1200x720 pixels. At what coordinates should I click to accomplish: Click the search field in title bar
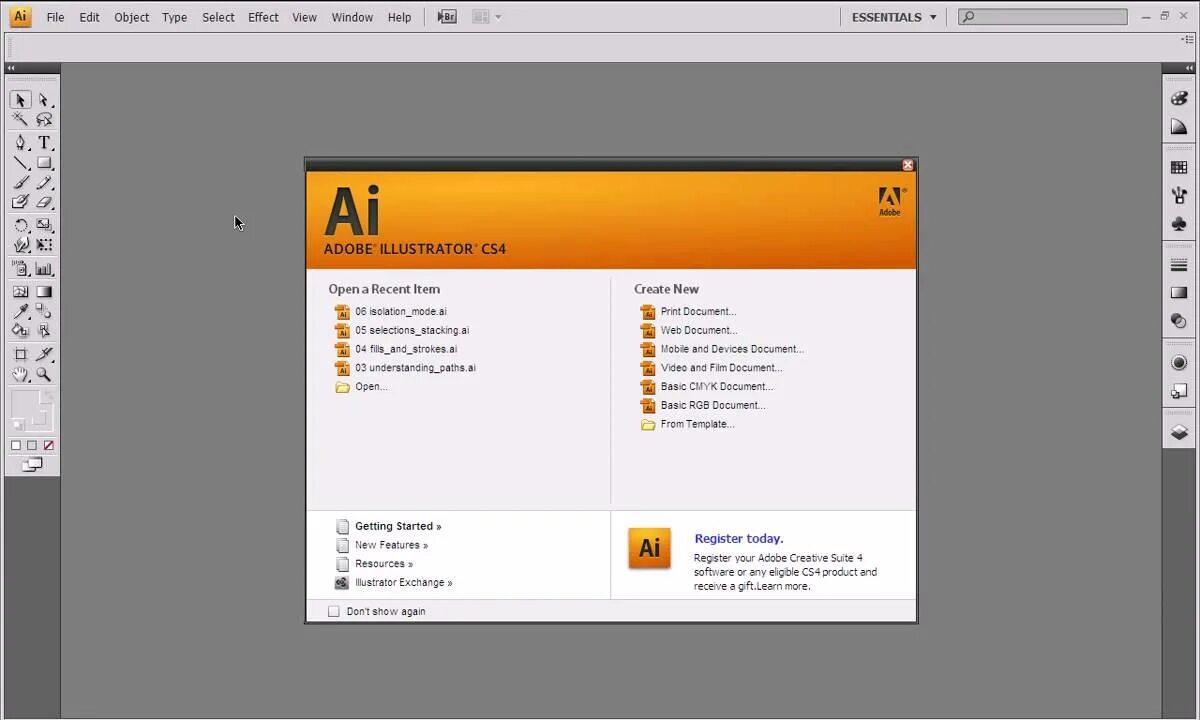coord(1043,17)
